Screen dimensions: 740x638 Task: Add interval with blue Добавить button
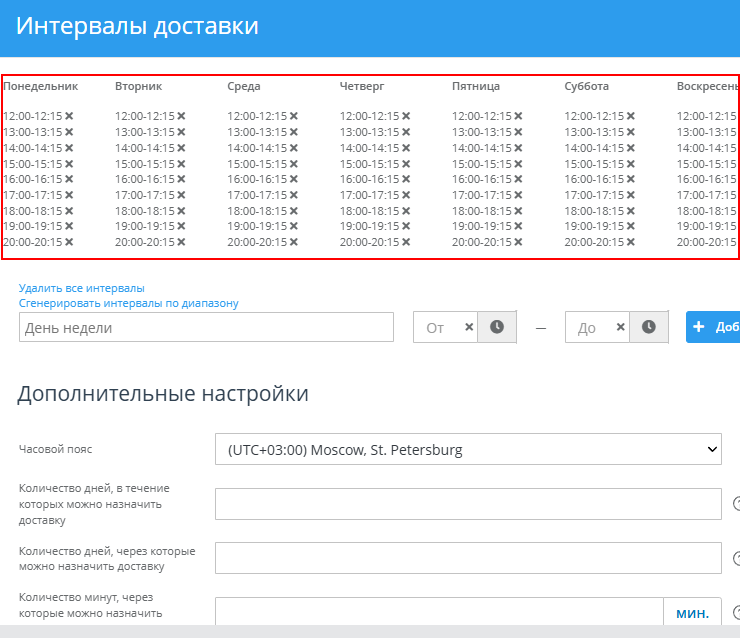click(x=713, y=327)
